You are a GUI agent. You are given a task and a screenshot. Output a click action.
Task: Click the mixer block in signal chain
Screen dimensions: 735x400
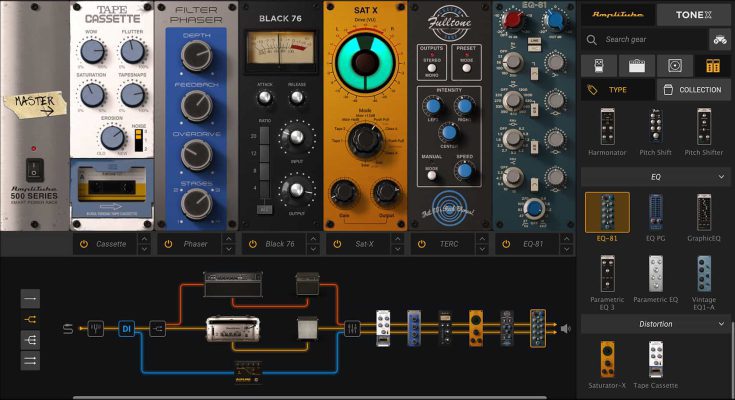click(352, 327)
